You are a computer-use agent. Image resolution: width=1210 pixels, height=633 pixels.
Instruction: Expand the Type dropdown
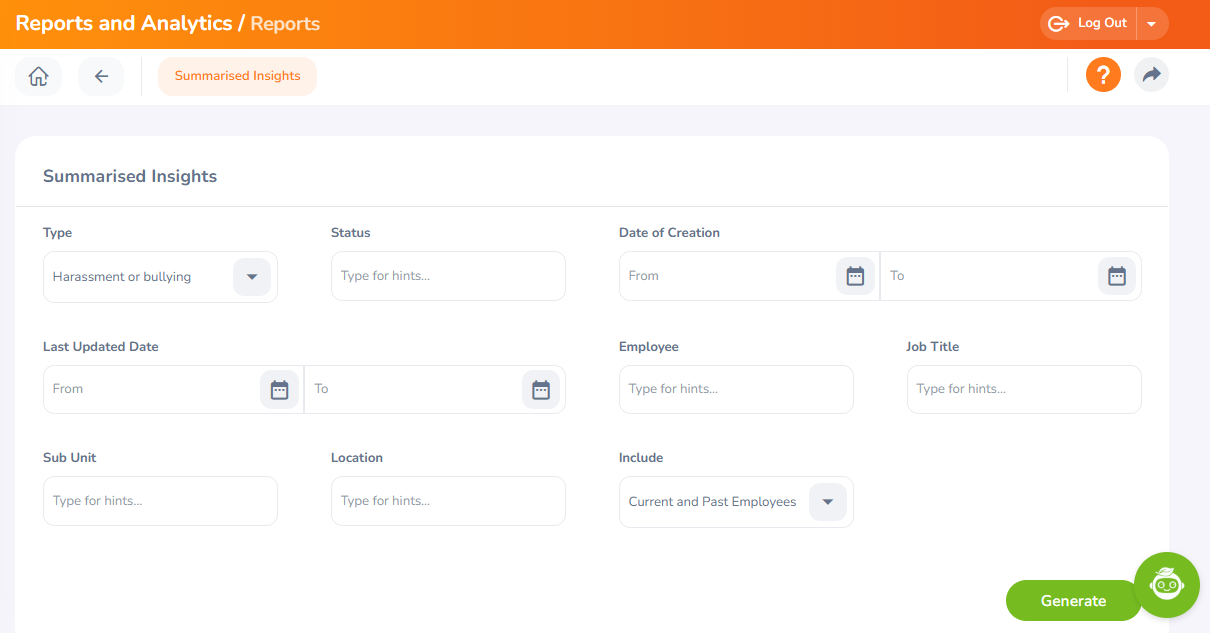coord(252,277)
